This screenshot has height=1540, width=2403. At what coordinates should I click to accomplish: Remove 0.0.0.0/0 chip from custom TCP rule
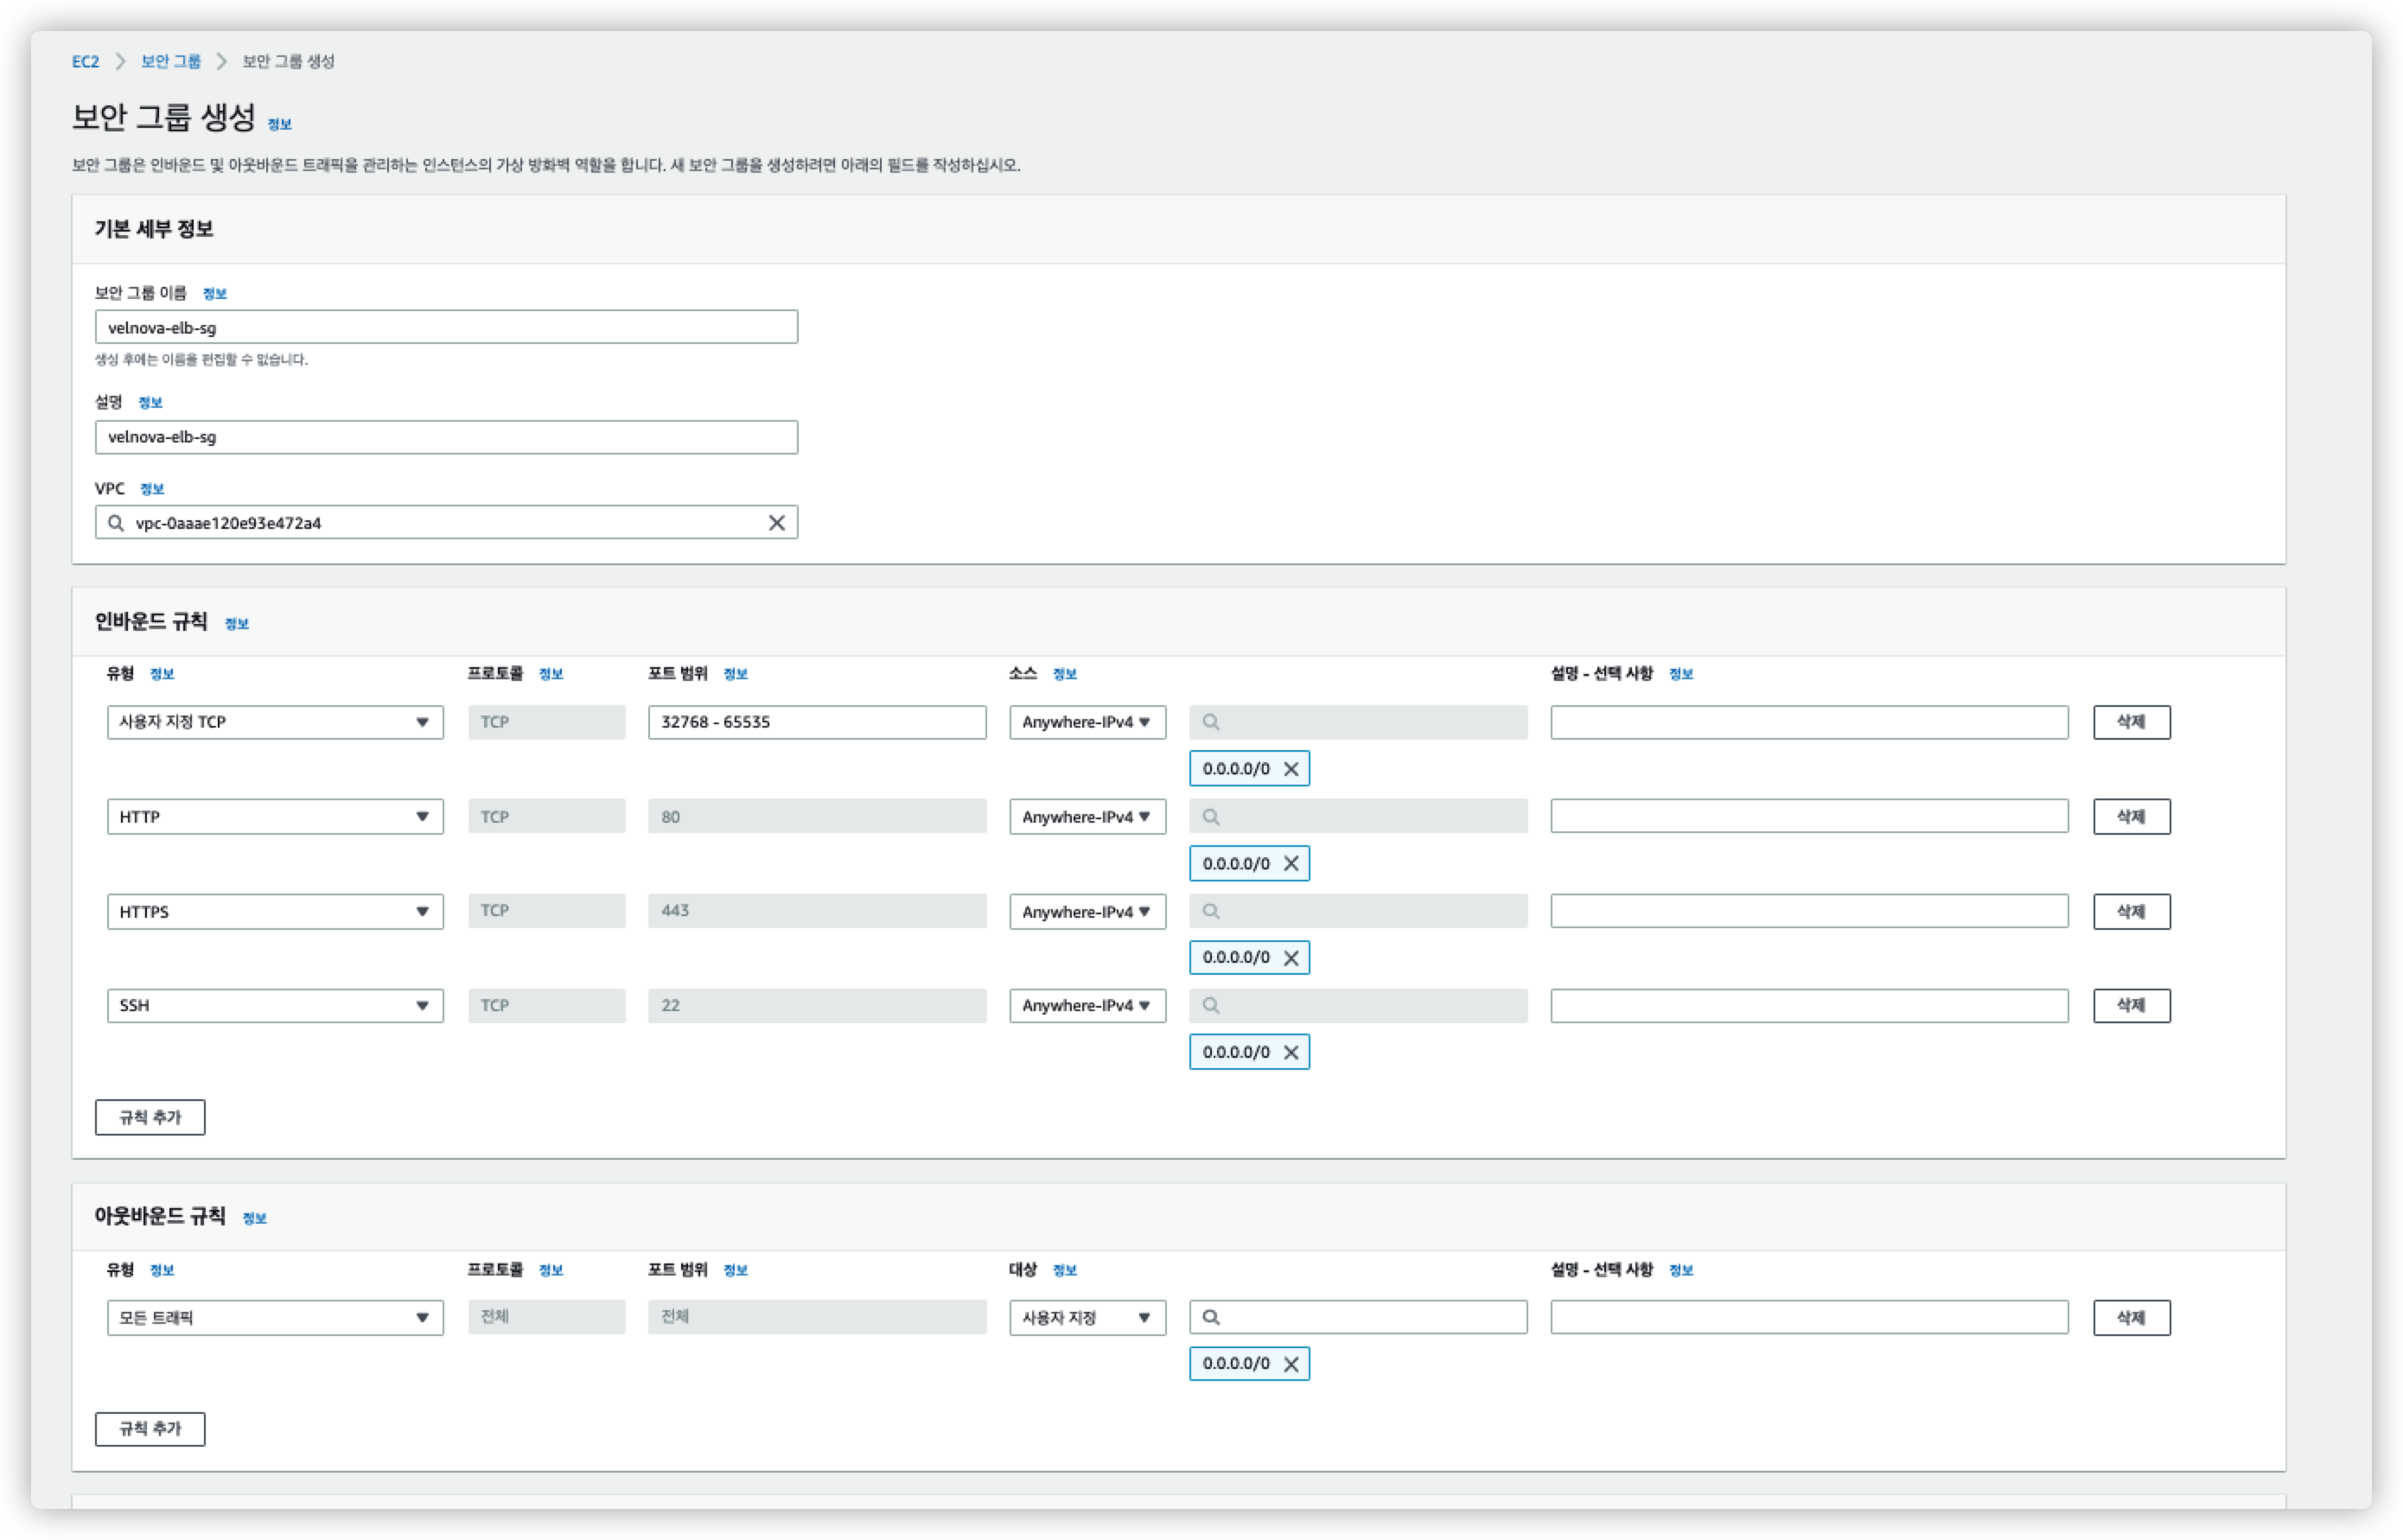(x=1291, y=769)
